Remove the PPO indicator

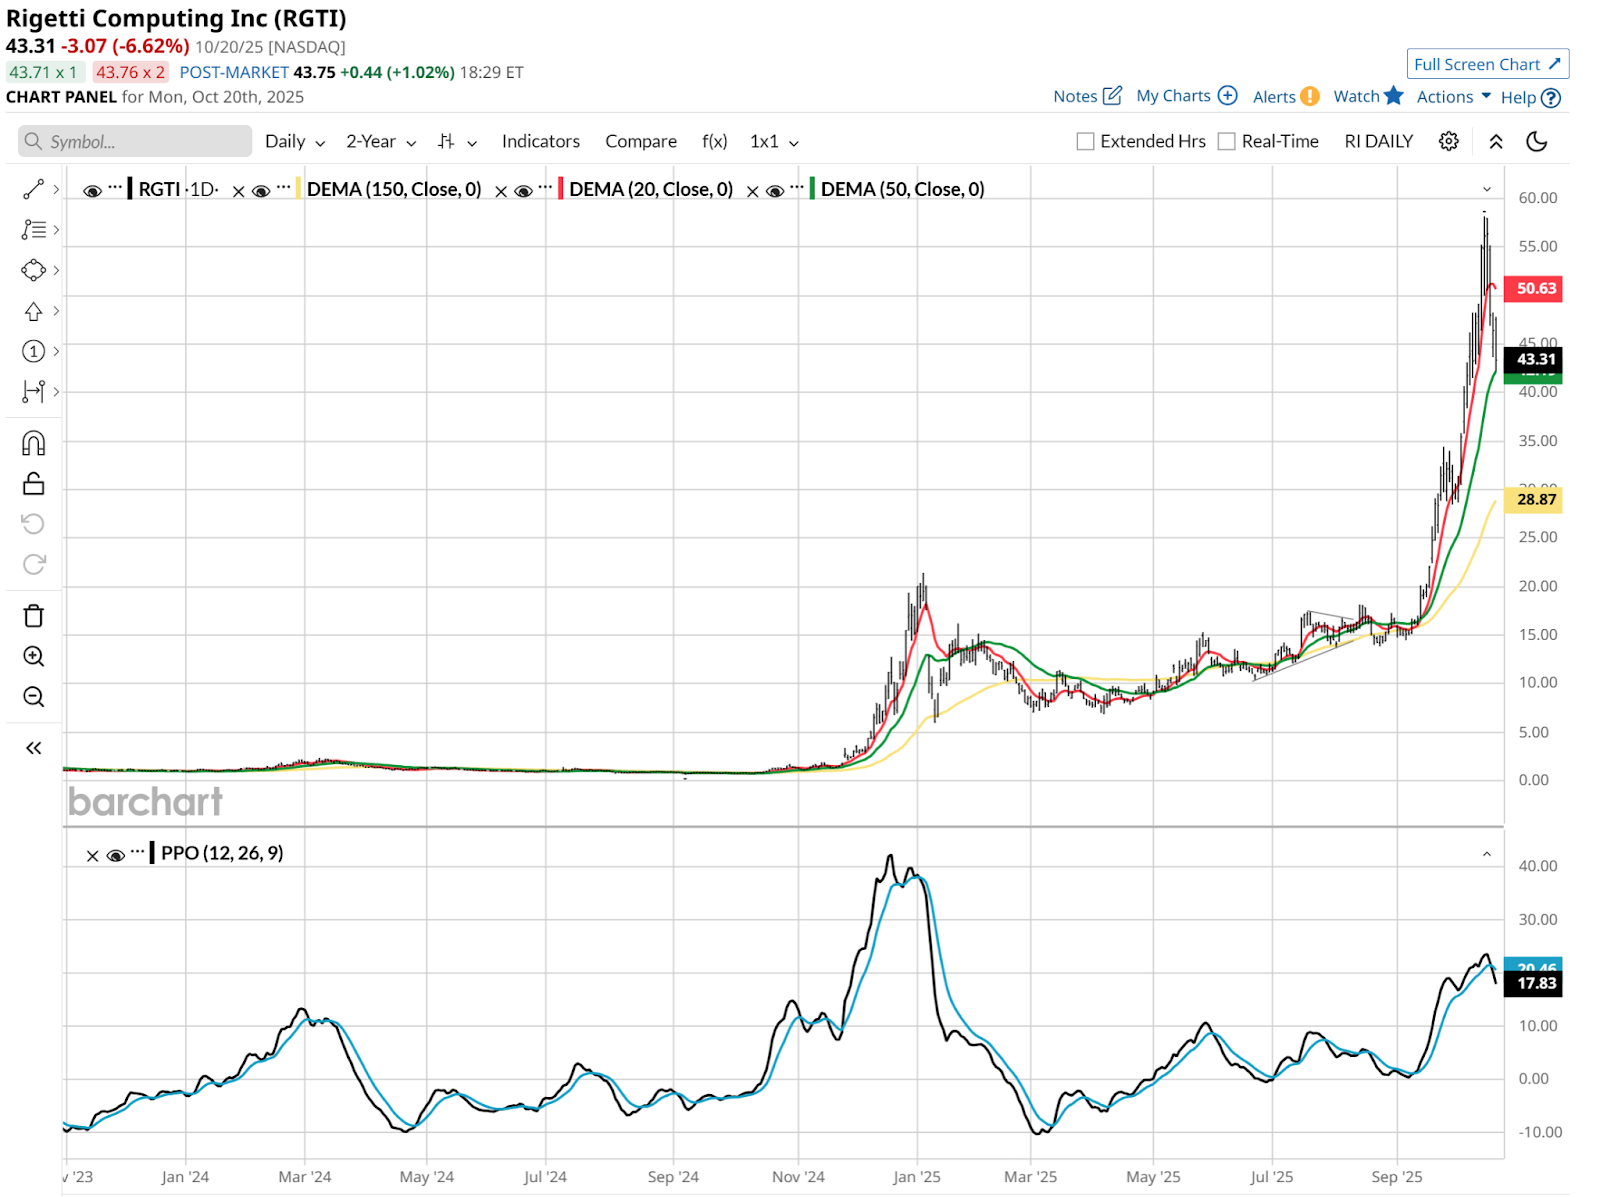coord(92,856)
